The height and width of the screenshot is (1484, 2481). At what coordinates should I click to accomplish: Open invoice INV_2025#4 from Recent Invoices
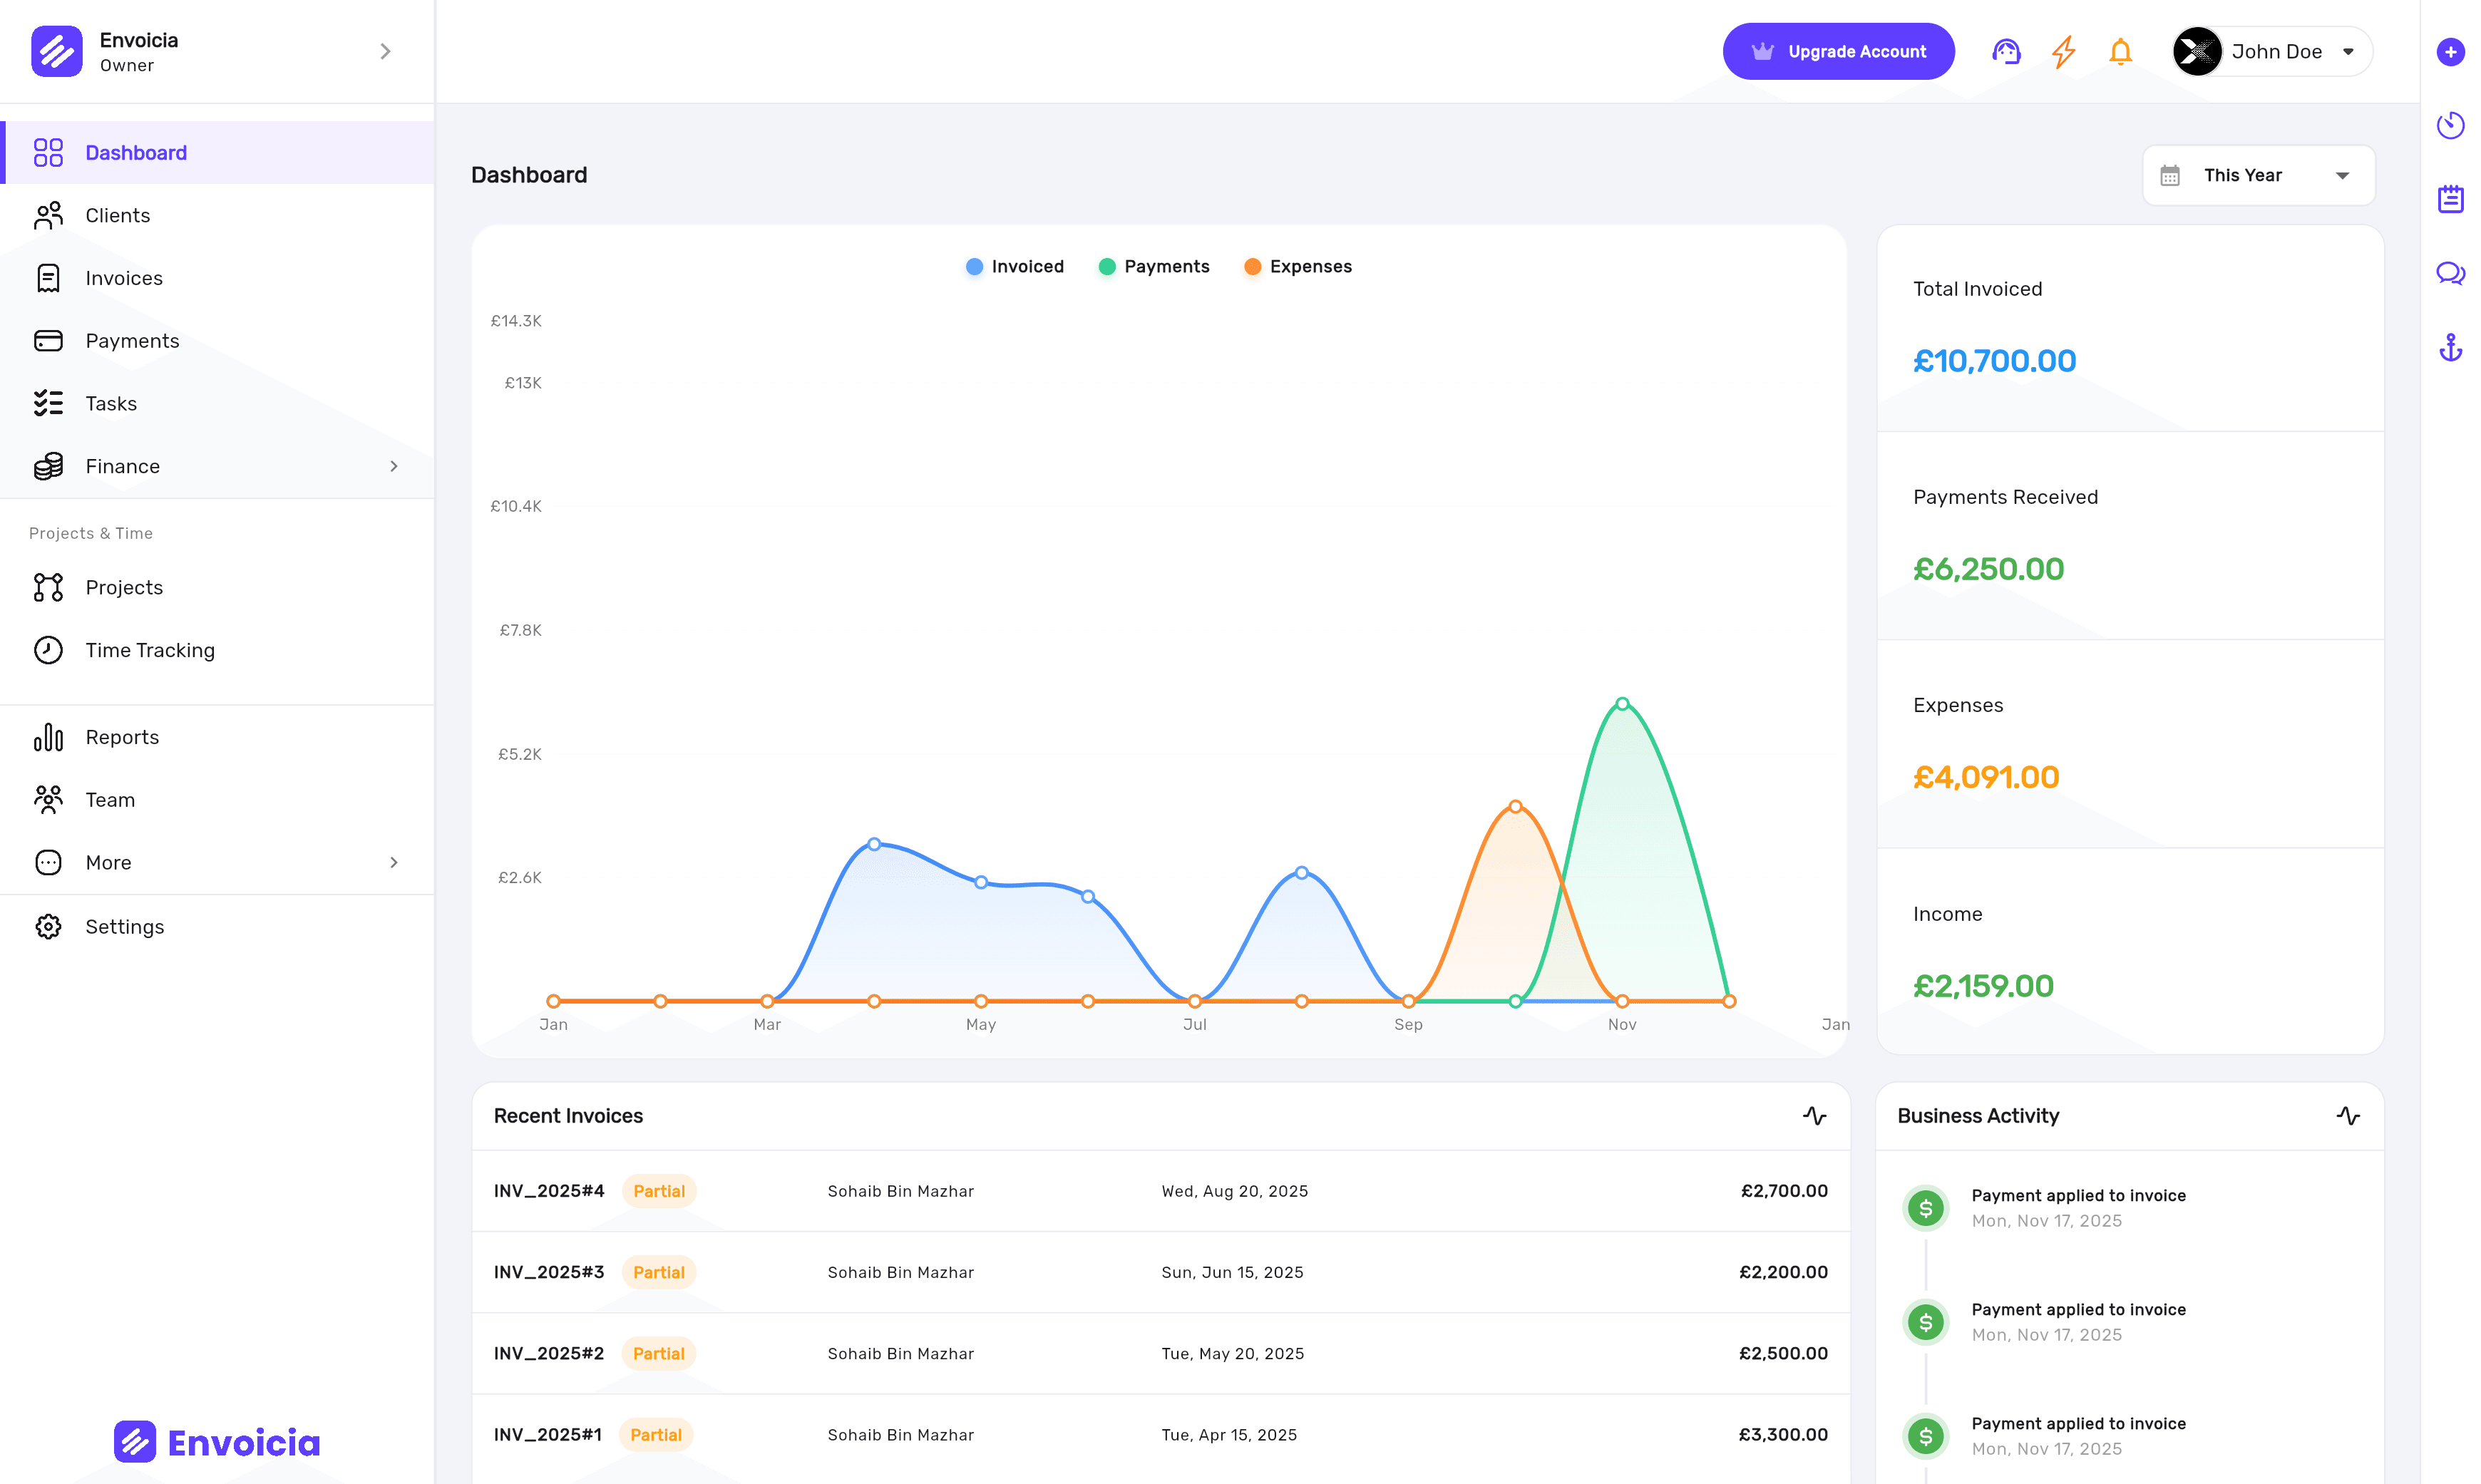[x=549, y=1191]
